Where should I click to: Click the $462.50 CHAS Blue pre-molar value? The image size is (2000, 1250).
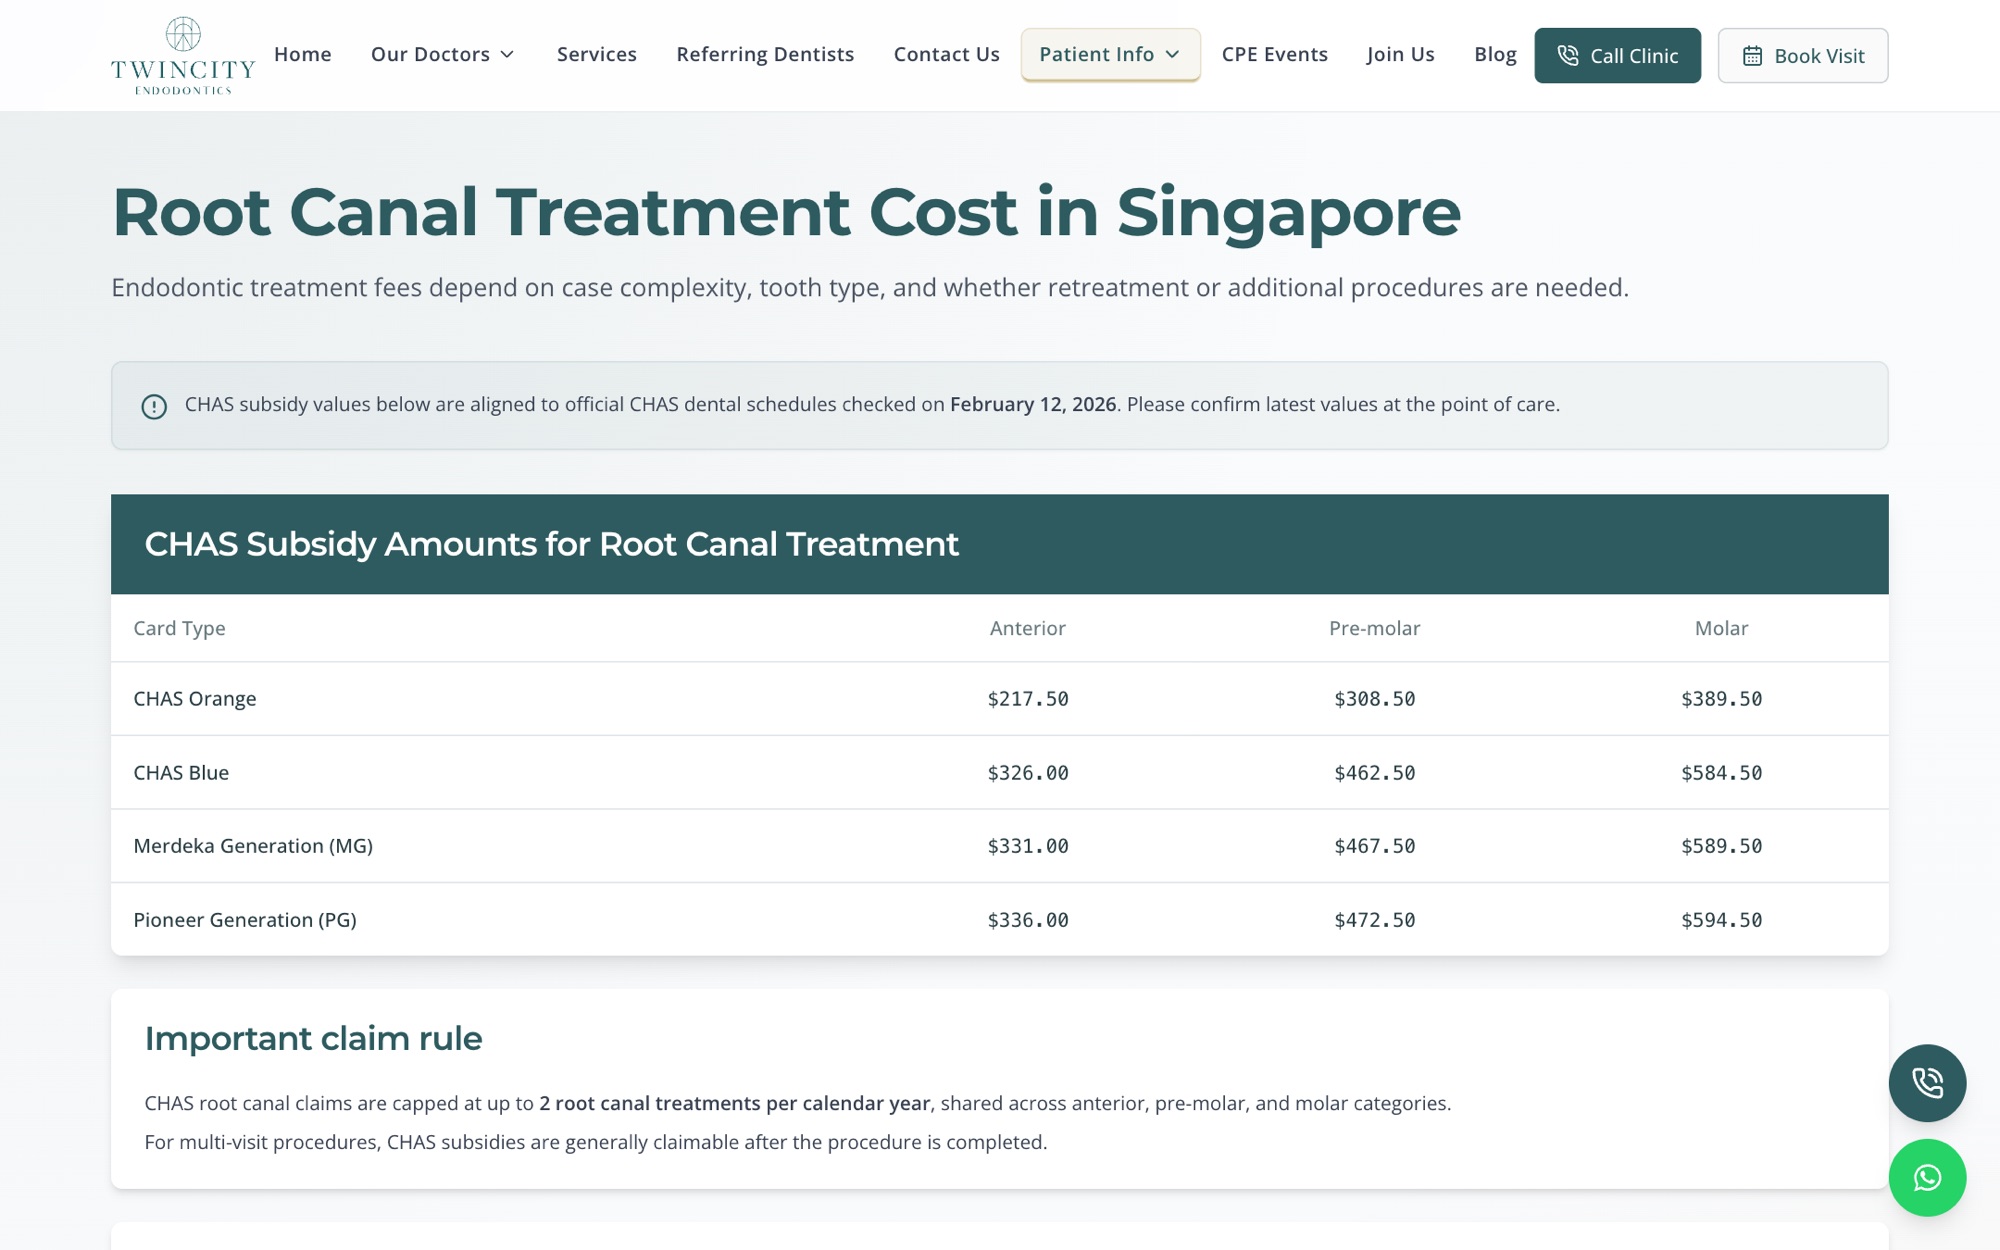(1375, 773)
